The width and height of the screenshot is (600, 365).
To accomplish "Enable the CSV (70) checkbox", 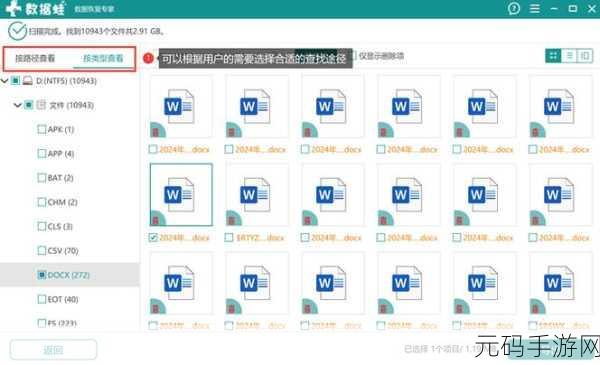I will 41,251.
